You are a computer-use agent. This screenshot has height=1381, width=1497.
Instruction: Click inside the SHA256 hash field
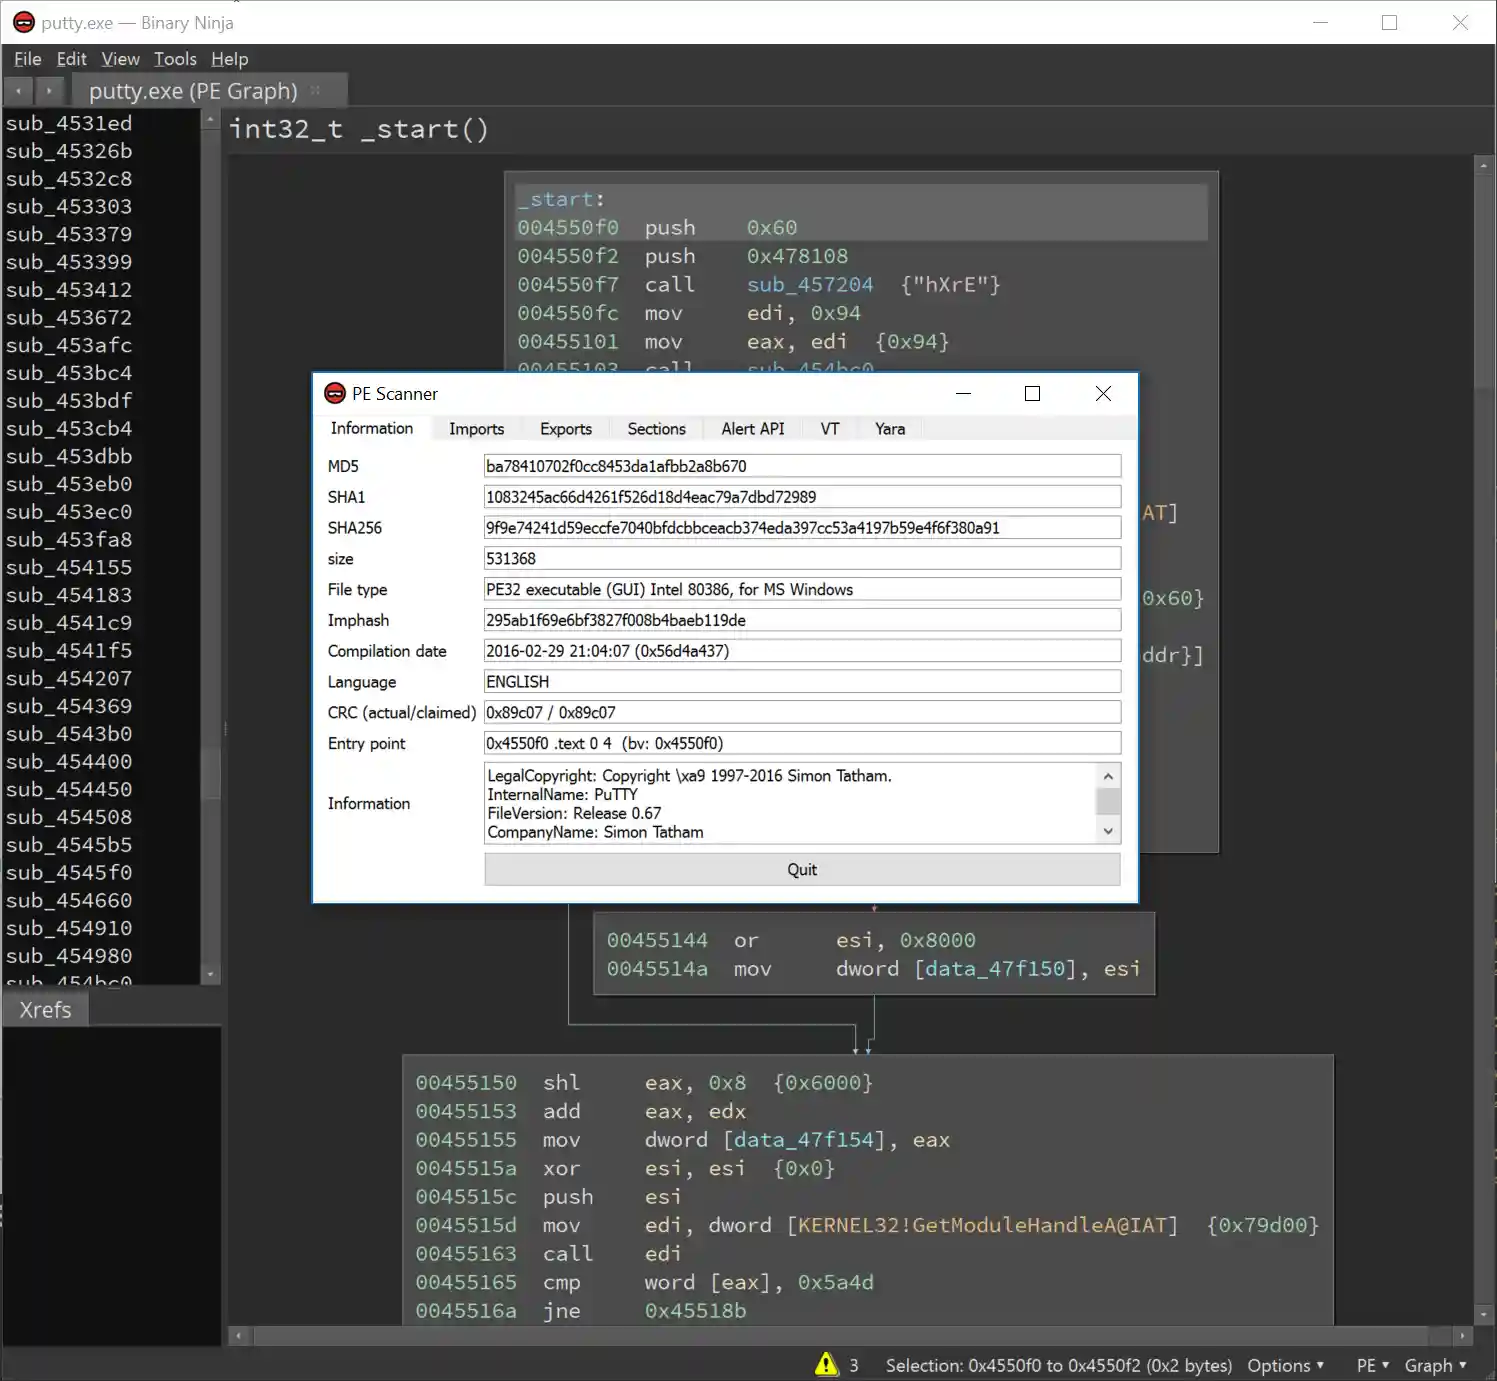(x=801, y=528)
